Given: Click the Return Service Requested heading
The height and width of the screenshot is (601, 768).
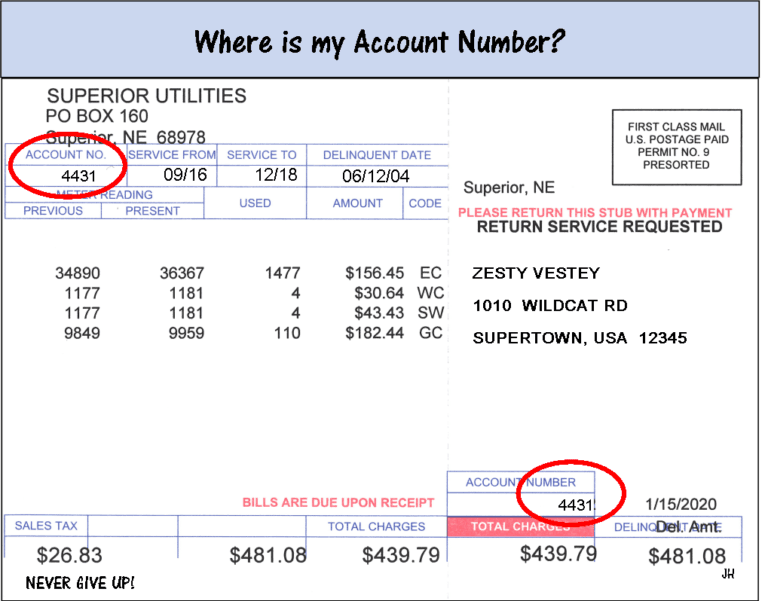Looking at the screenshot, I should 599,227.
